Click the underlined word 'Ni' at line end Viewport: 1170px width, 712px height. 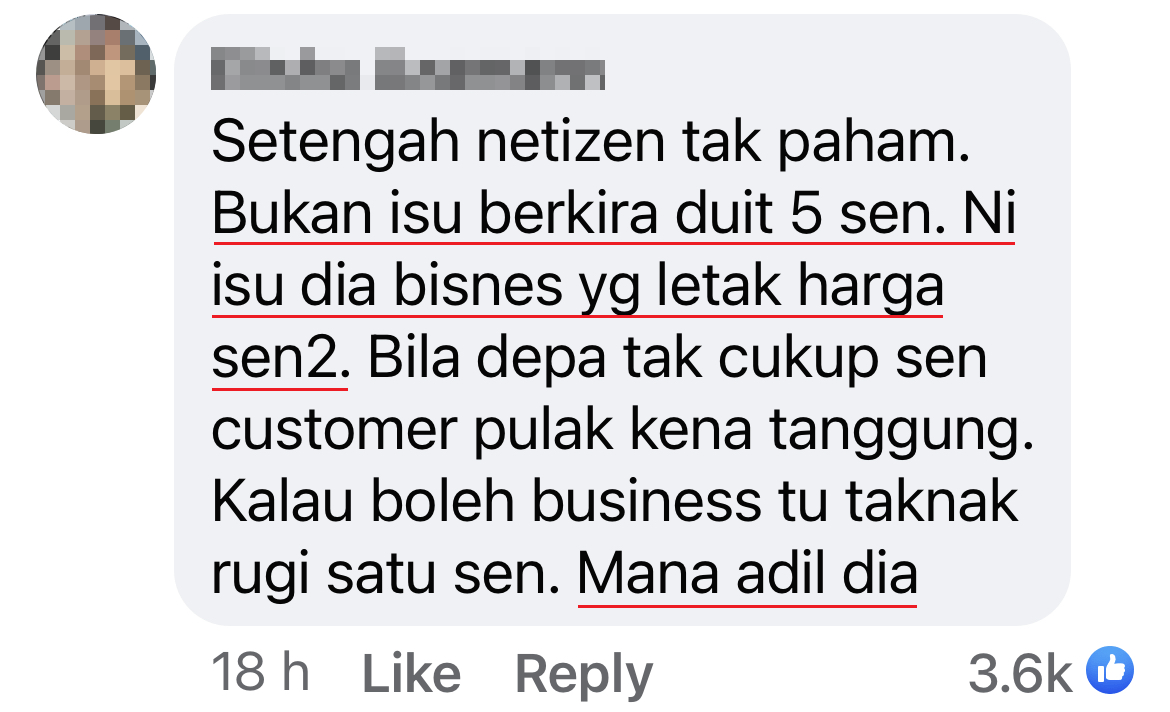[x=989, y=213]
